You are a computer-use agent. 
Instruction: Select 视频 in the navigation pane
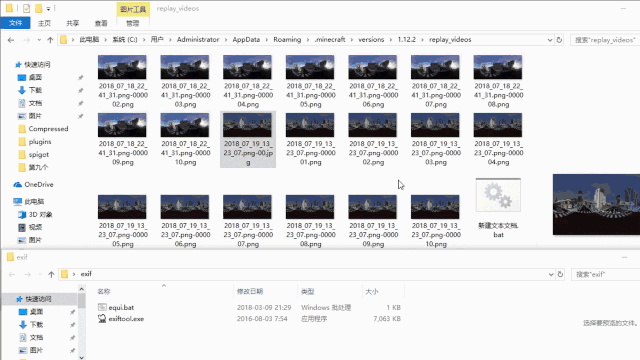pyautogui.click(x=35, y=227)
